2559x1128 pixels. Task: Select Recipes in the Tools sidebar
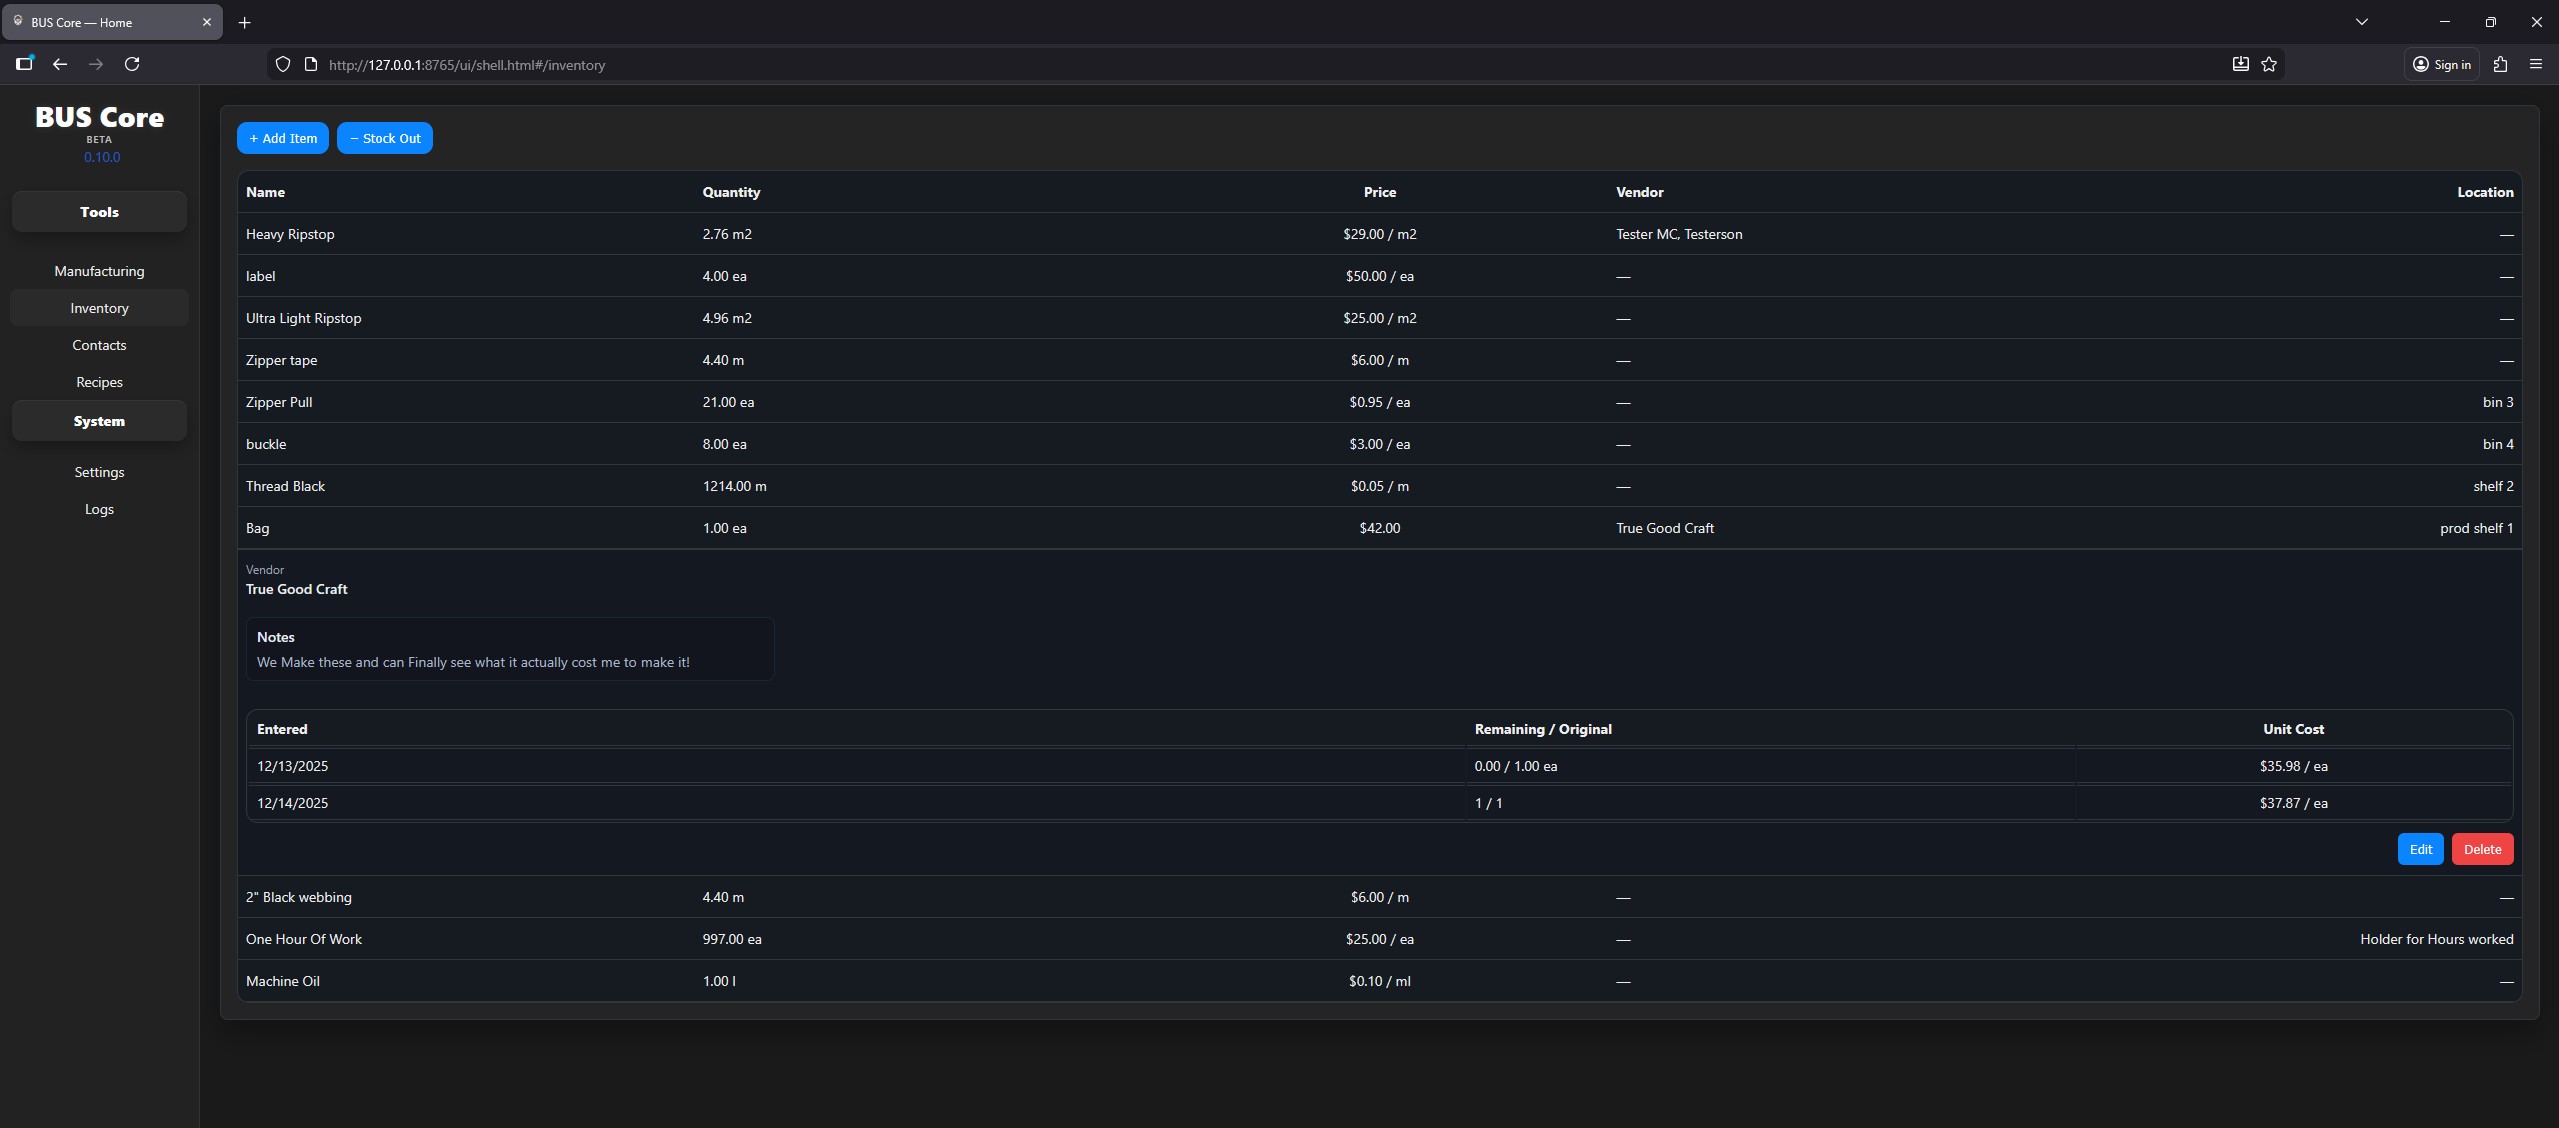[99, 381]
